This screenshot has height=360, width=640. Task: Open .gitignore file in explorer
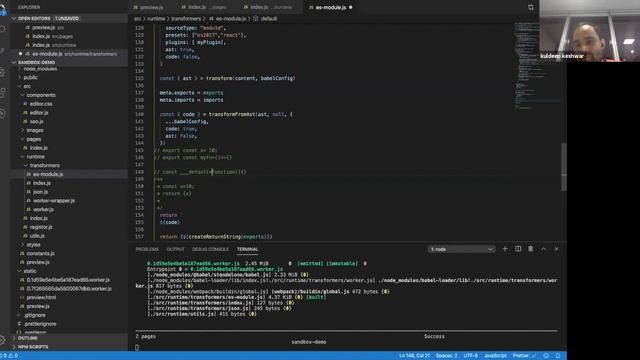coord(34,315)
